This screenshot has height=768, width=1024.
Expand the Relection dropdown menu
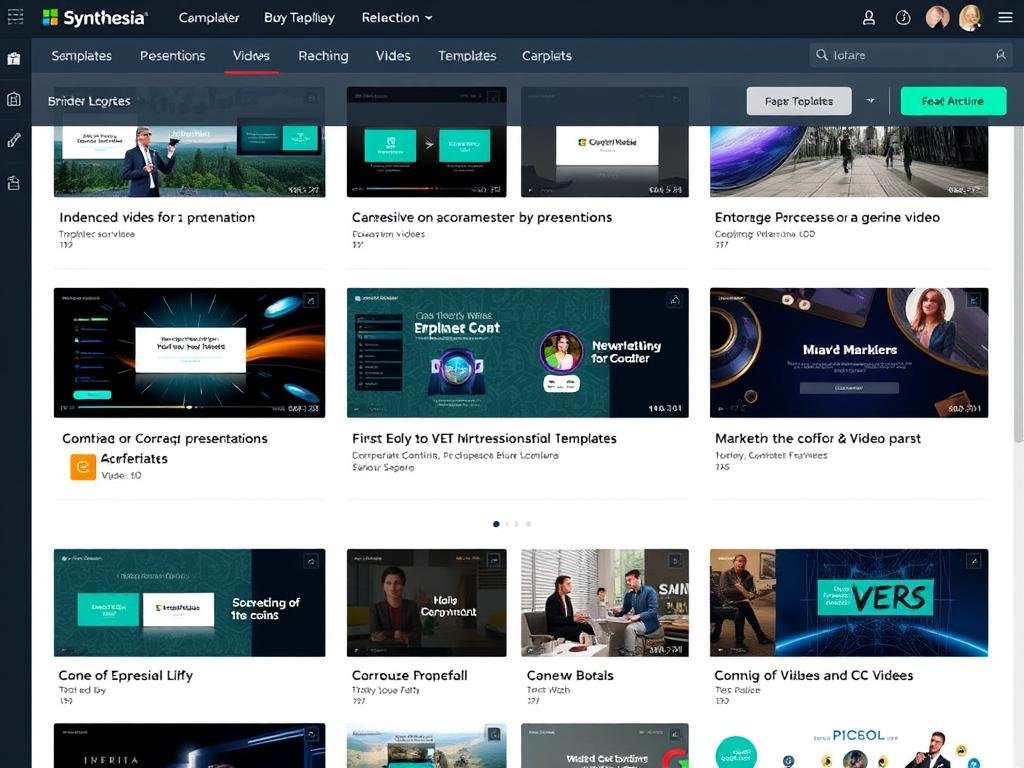397,18
